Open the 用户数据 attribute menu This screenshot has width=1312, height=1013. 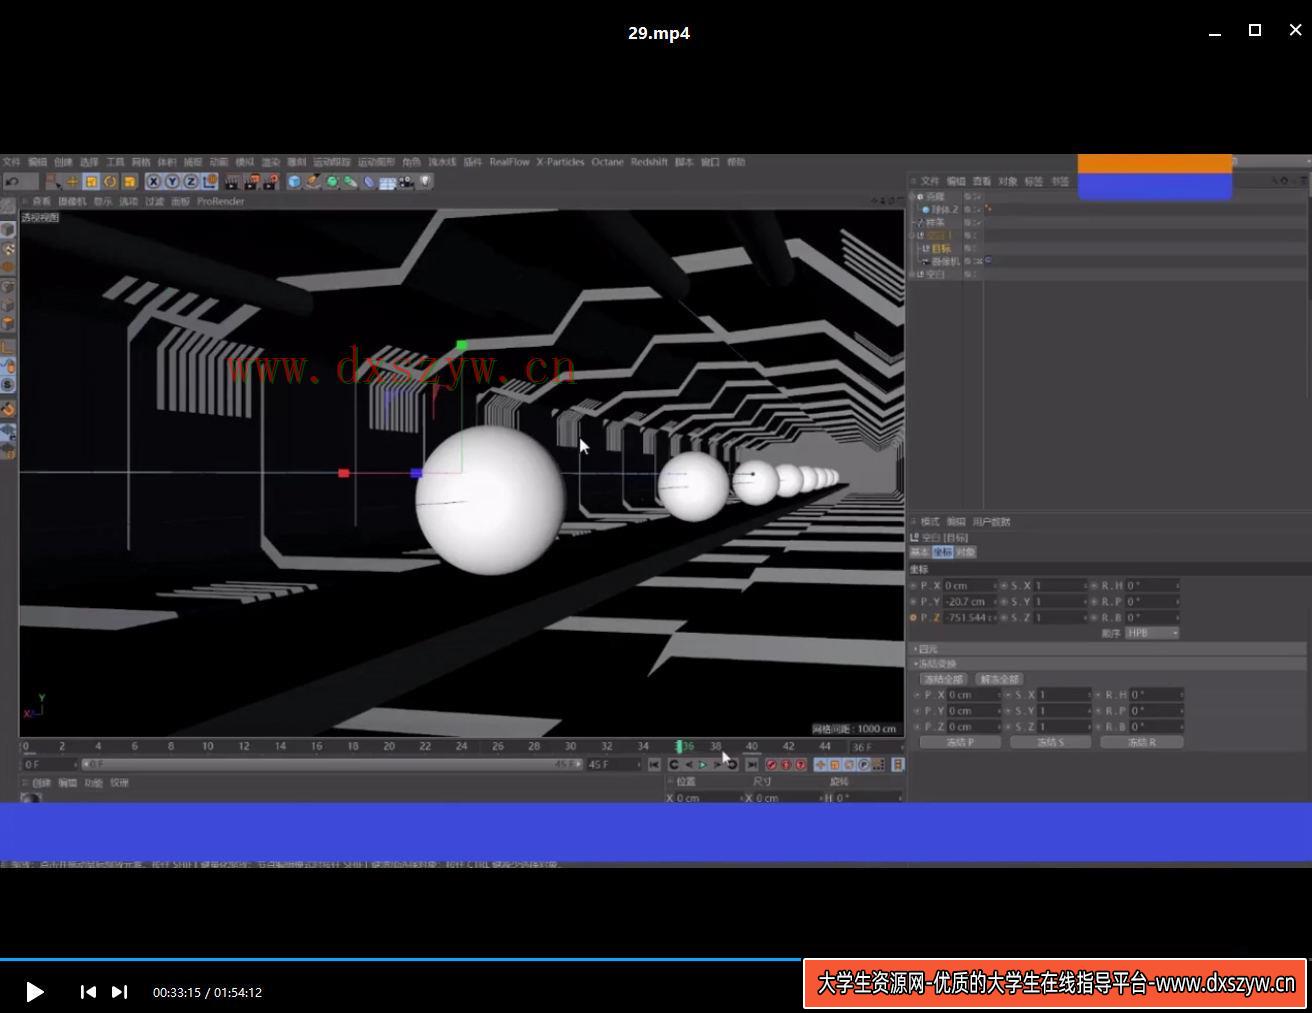click(x=991, y=522)
